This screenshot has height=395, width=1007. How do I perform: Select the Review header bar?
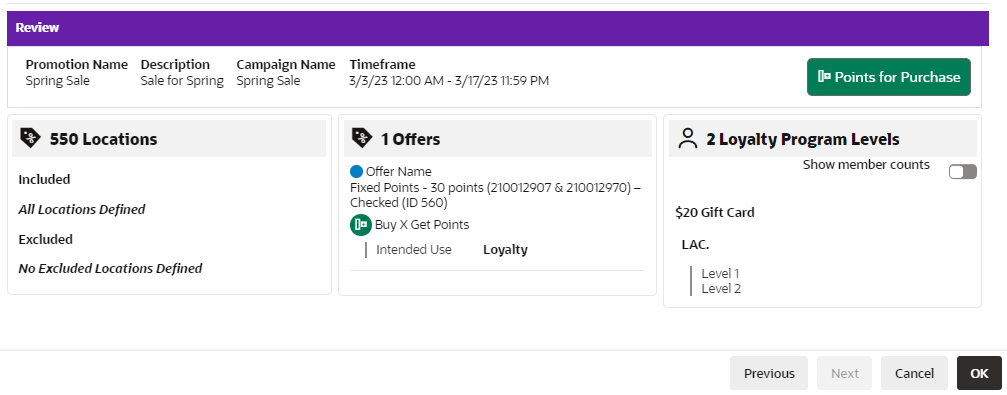click(498, 28)
